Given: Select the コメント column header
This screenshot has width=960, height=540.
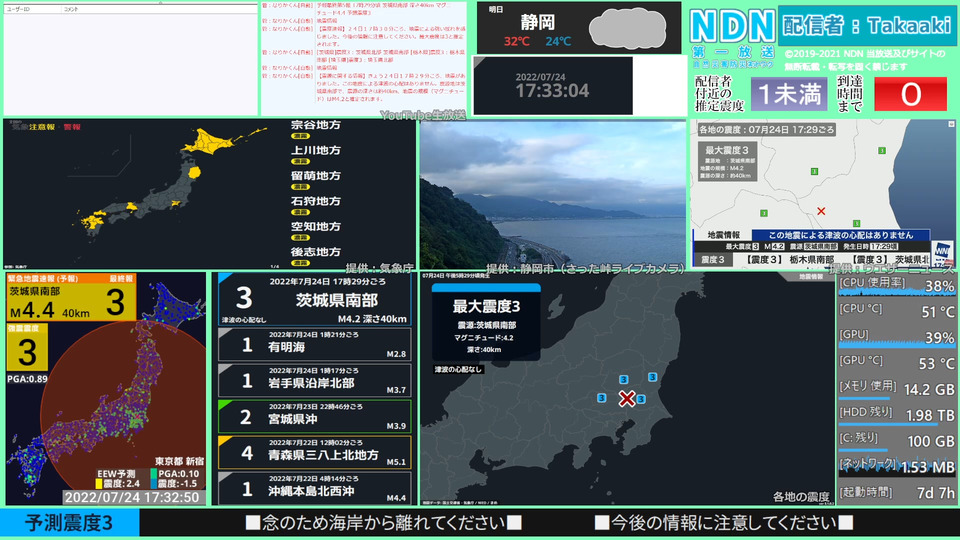Looking at the screenshot, I should point(71,9).
